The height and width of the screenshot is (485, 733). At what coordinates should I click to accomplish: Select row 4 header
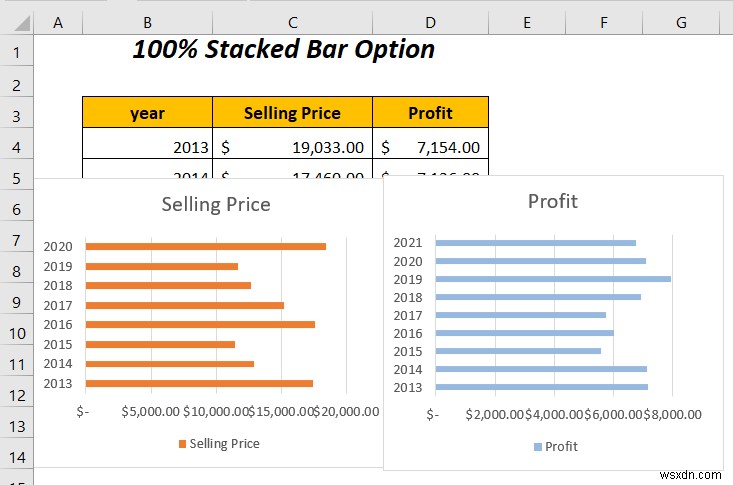pos(16,147)
